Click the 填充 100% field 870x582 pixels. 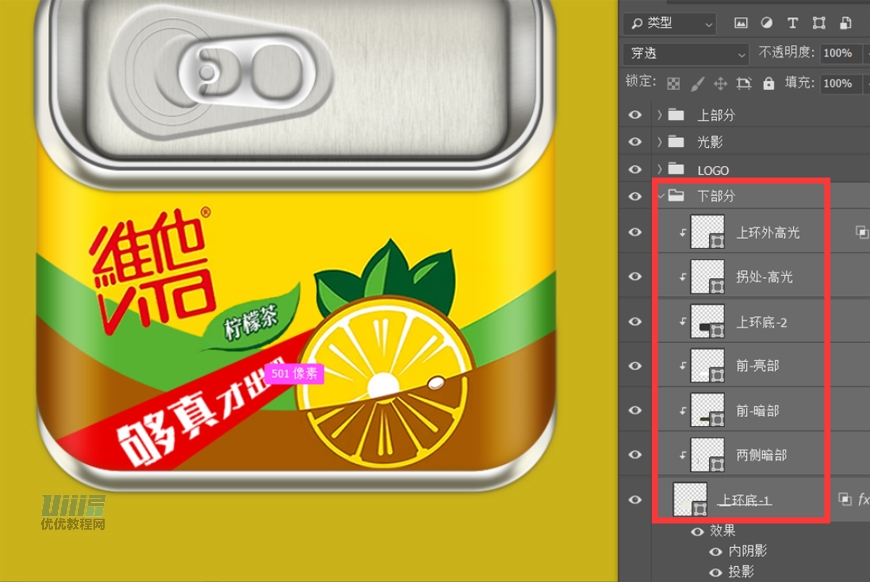(x=840, y=84)
